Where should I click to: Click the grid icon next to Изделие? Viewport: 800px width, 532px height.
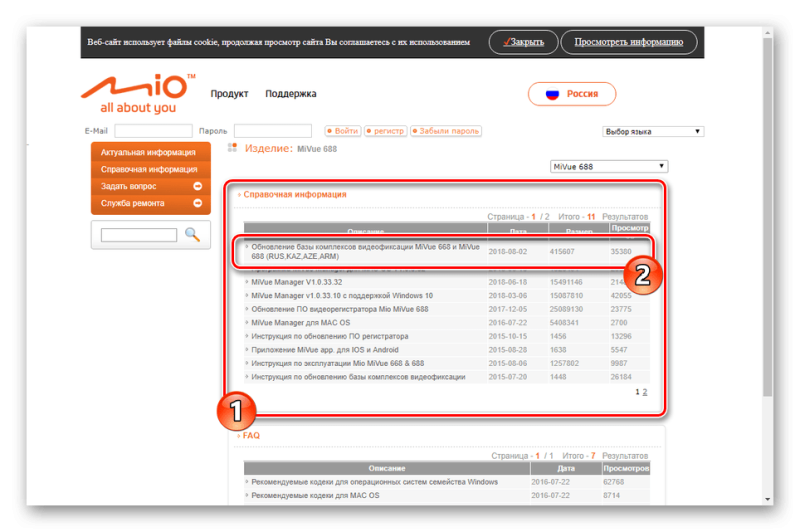[x=232, y=148]
